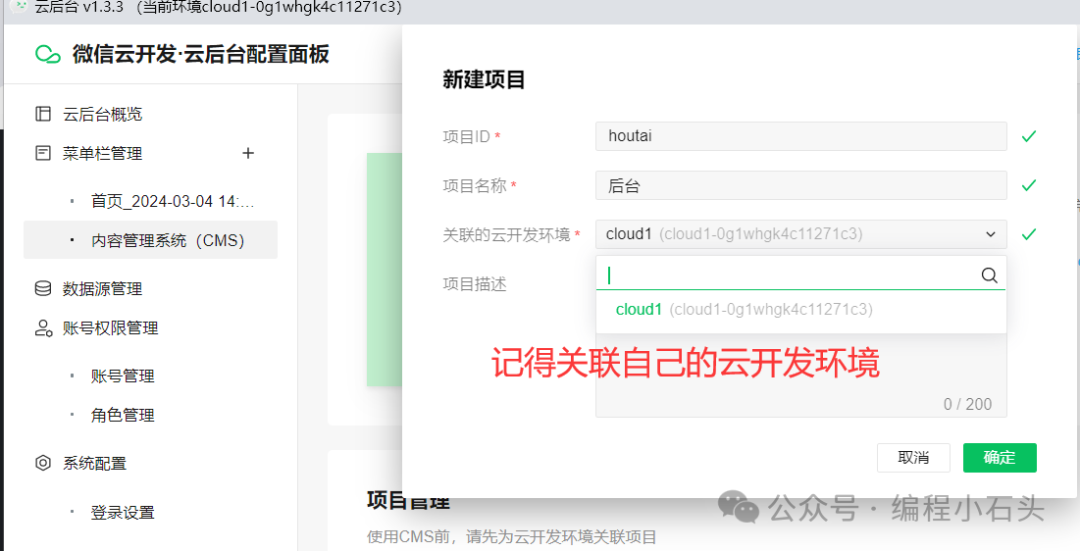Click the 新建项目 dialog title

click(484, 80)
